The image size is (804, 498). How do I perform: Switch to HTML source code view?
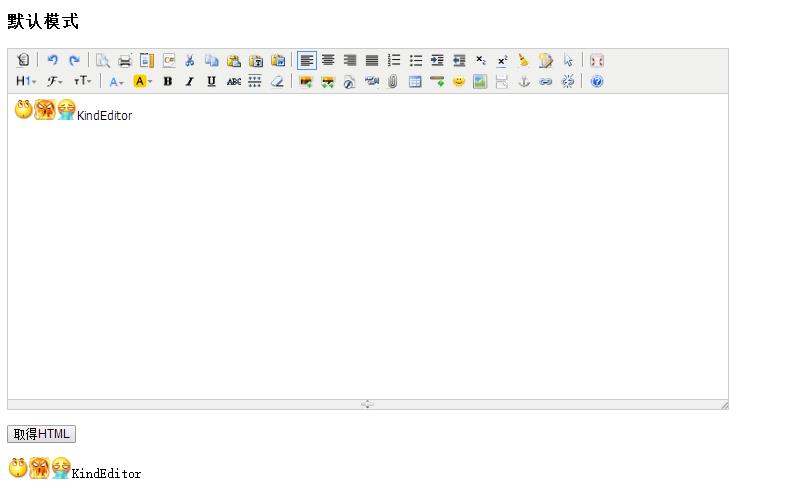23,60
